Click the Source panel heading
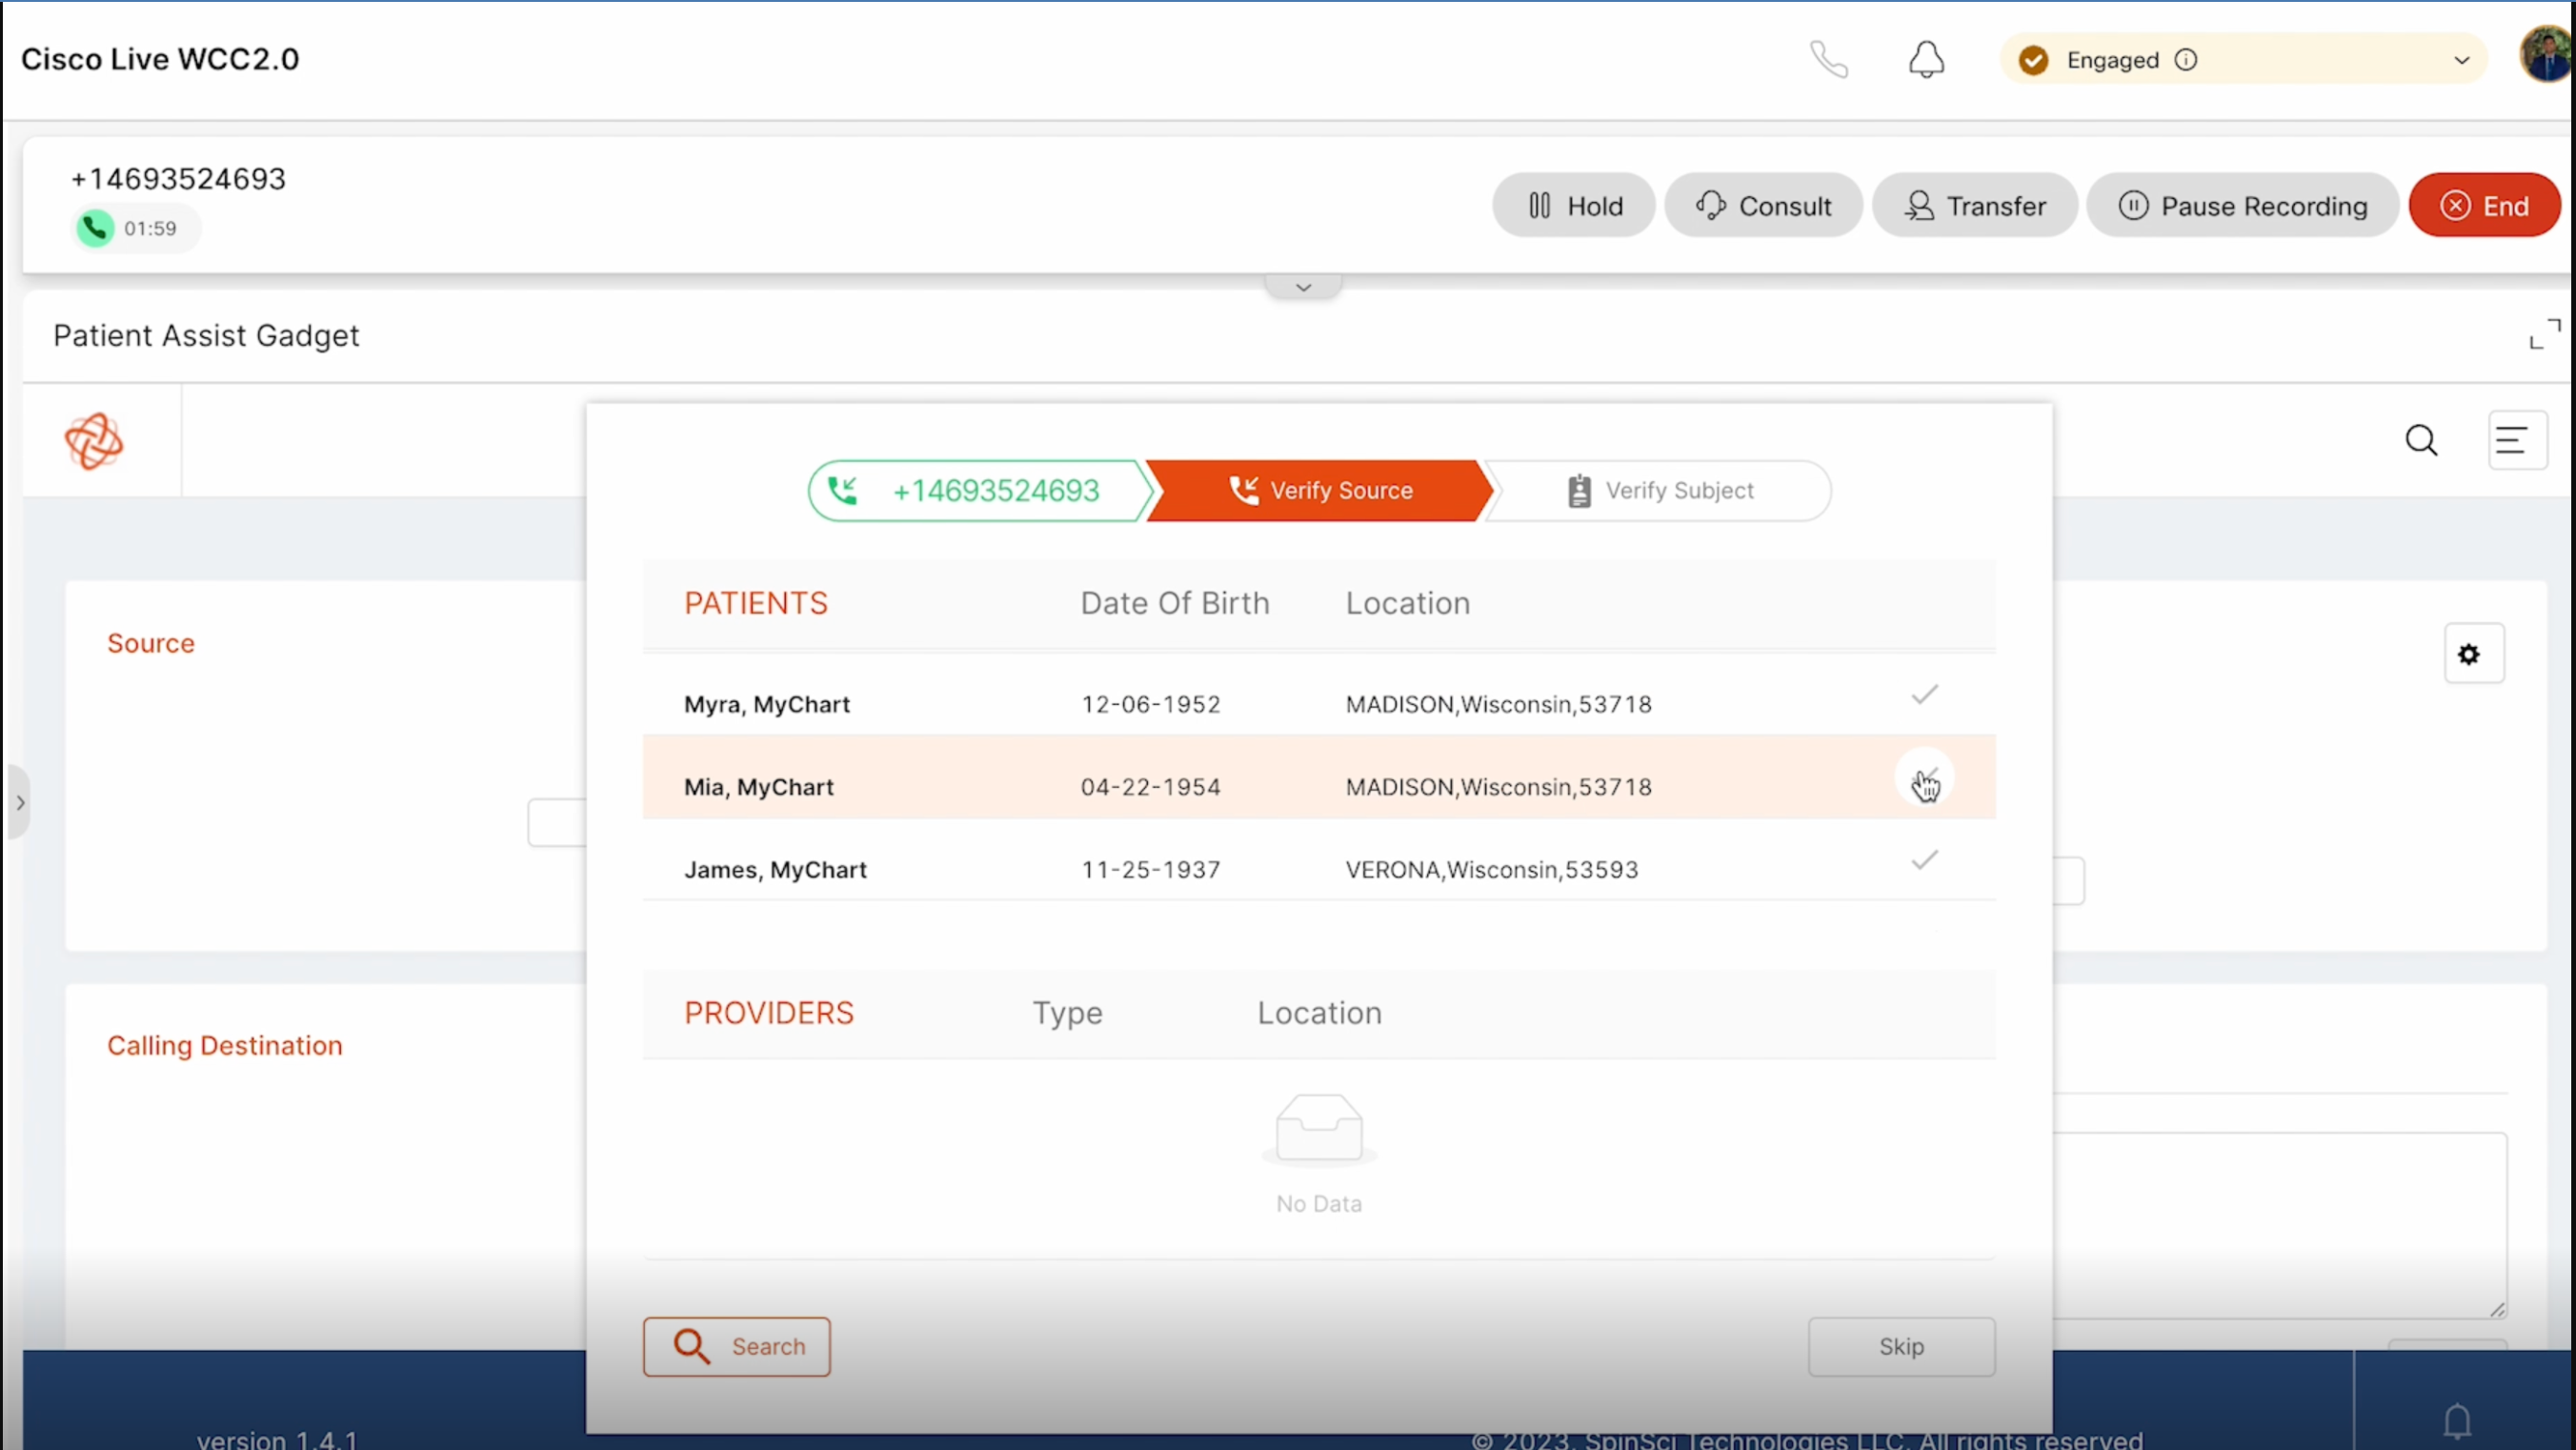This screenshot has width=2576, height=1450. pyautogui.click(x=151, y=643)
